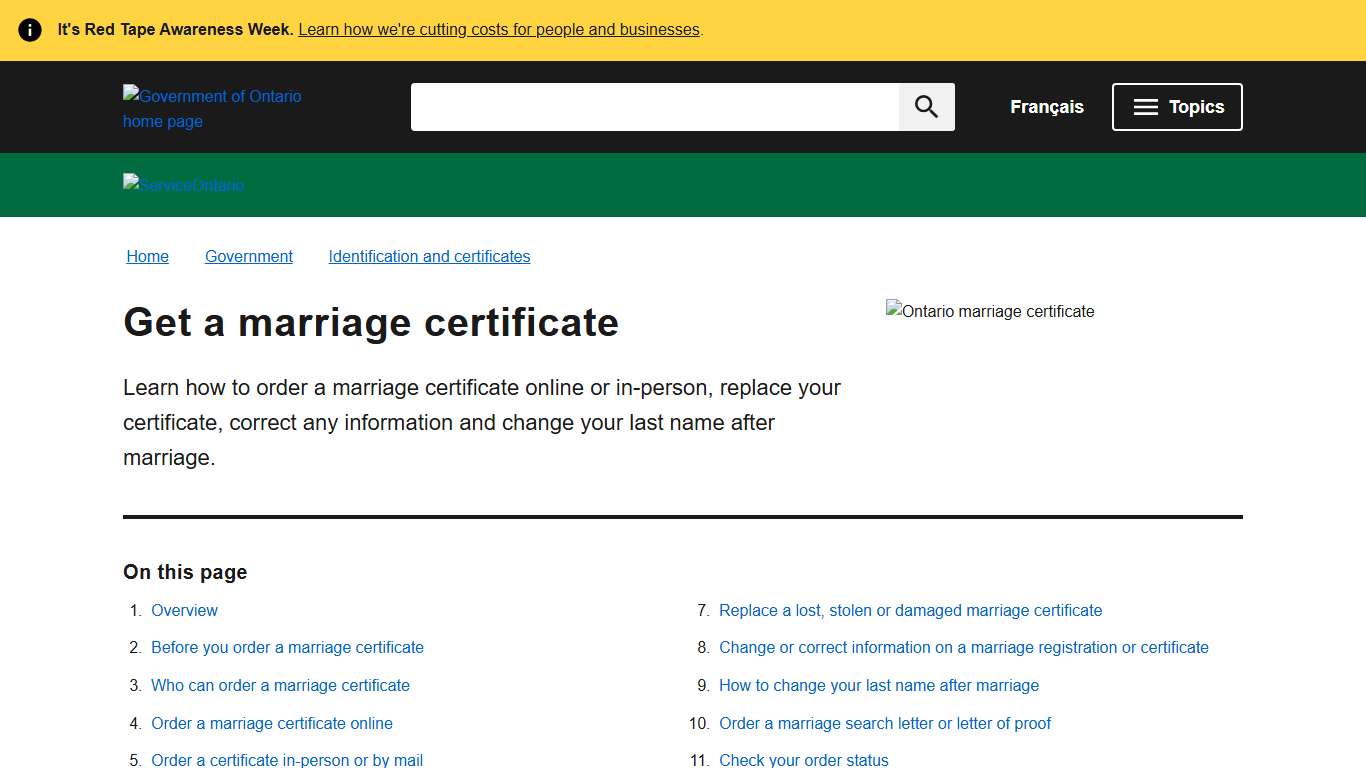Open the Topics hamburger menu
This screenshot has width=1366, height=768.
point(1177,106)
